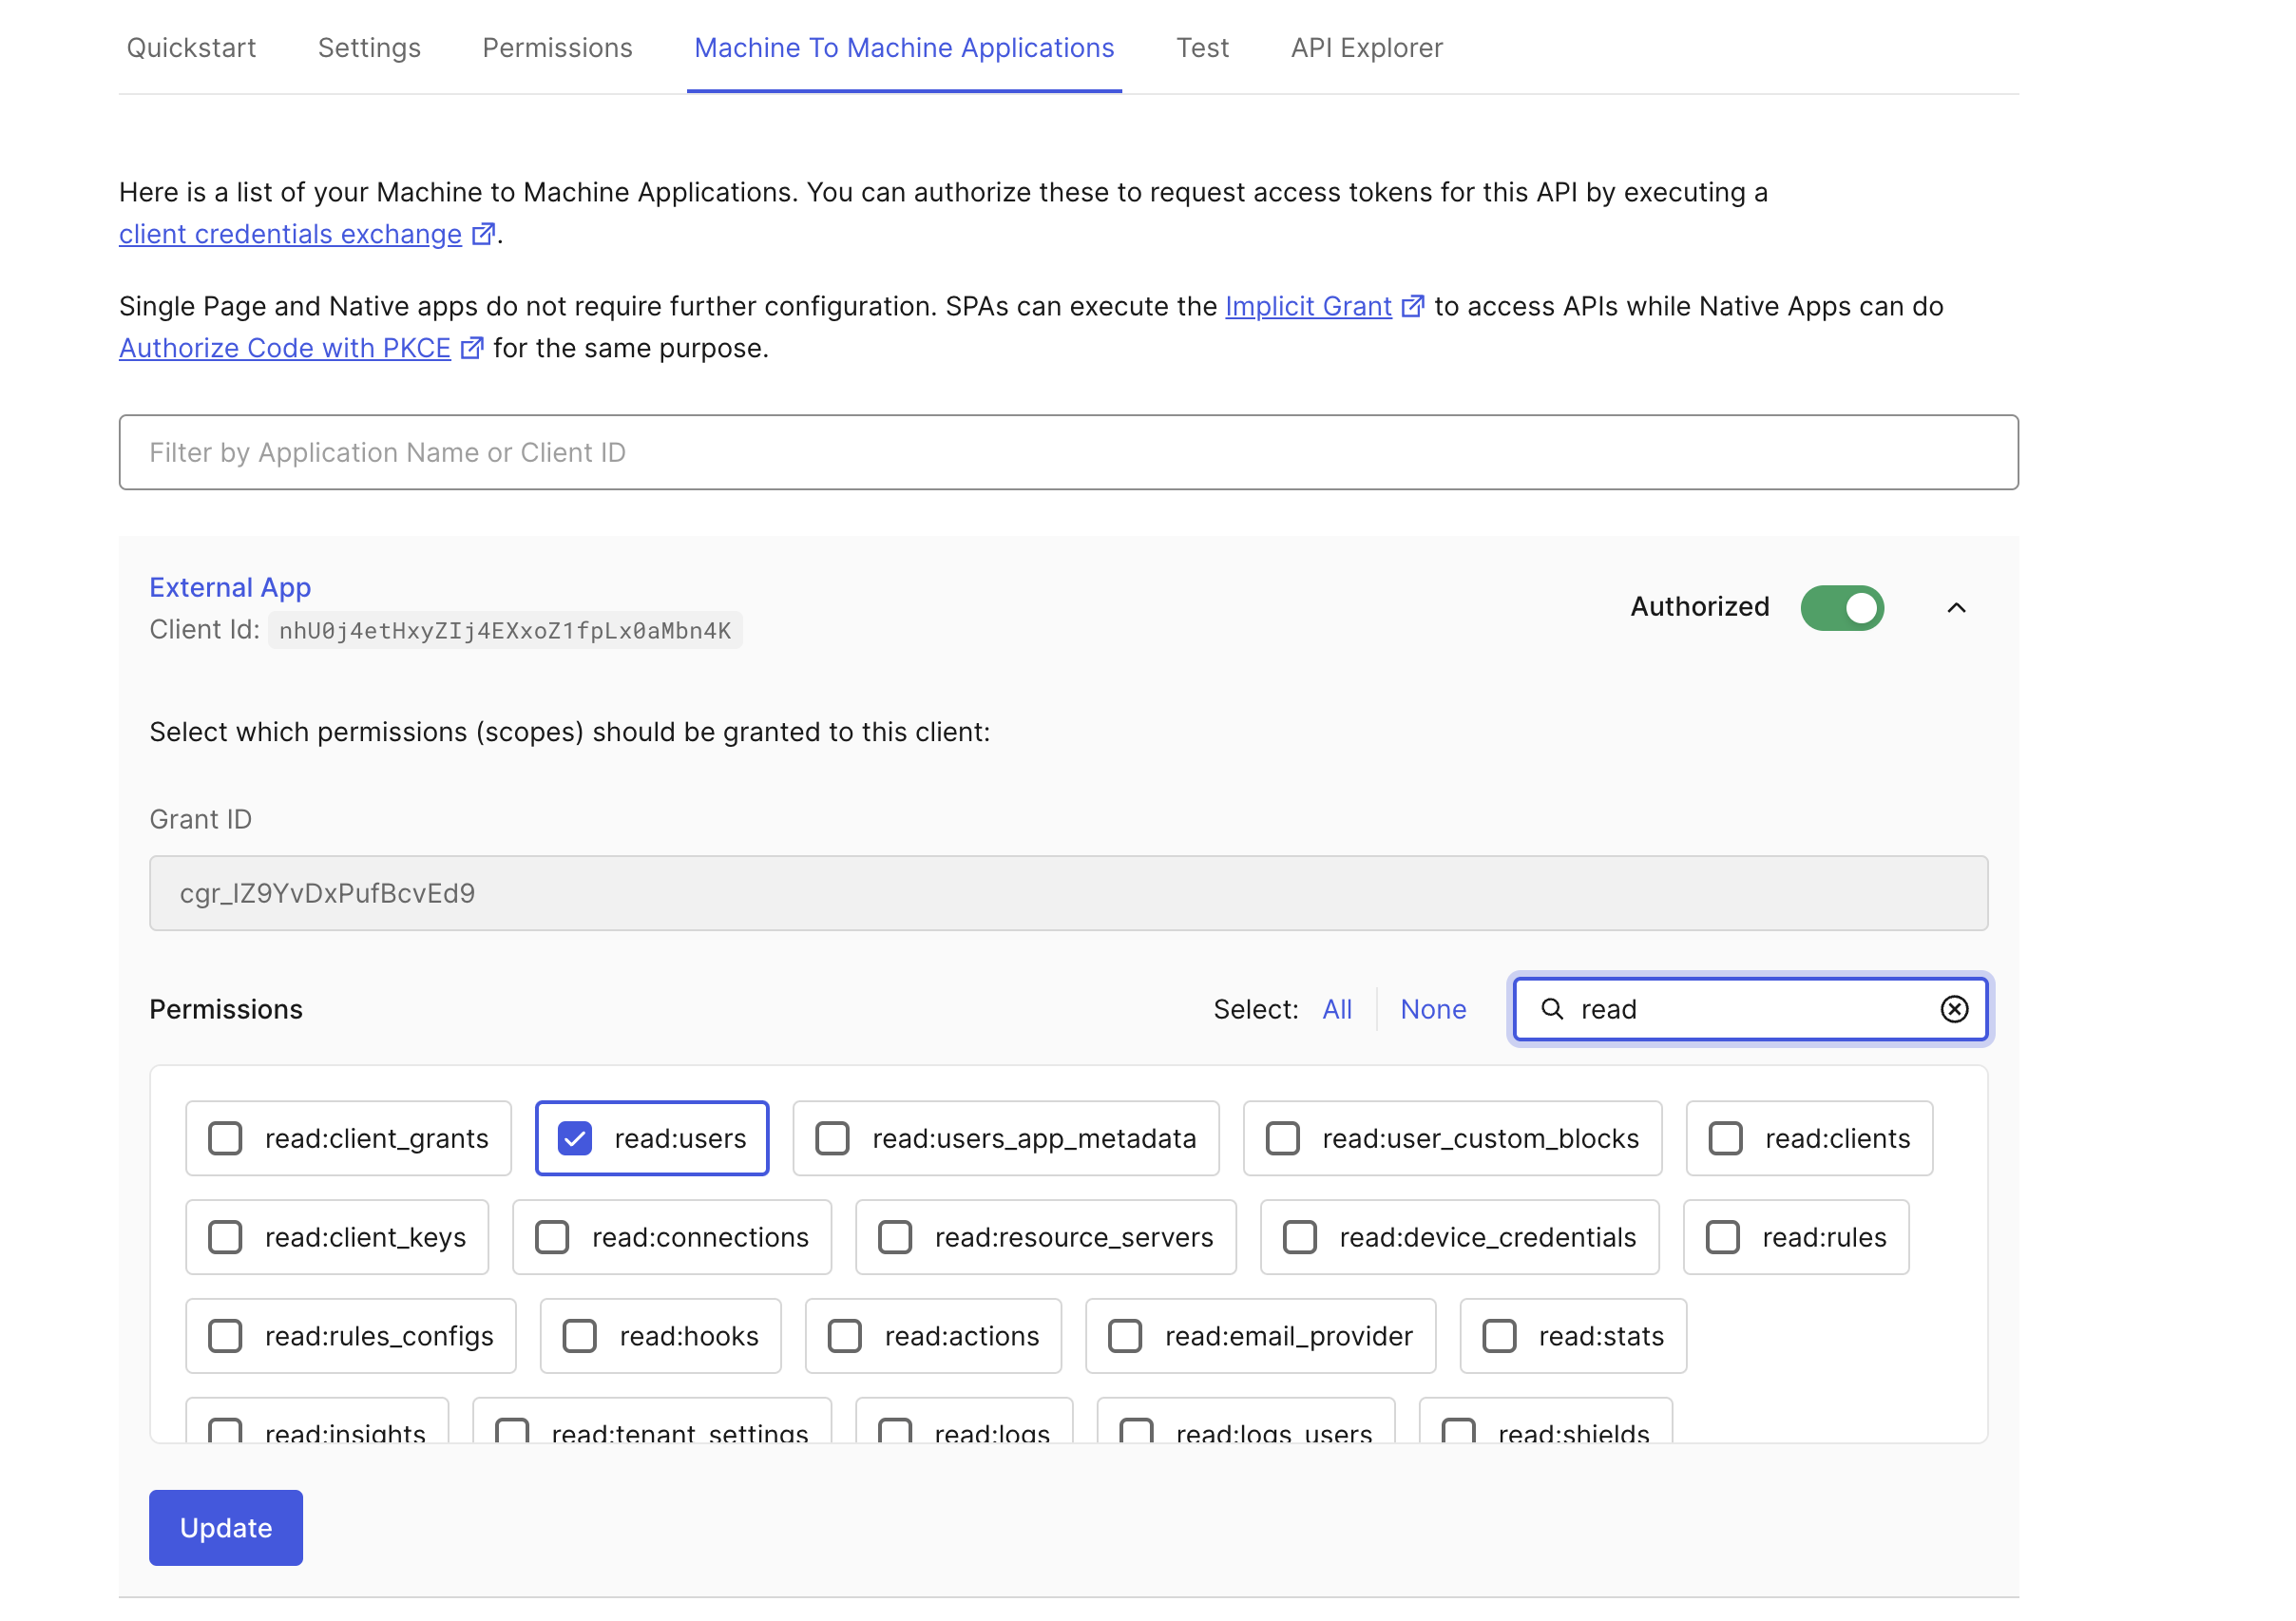Viewport: 2296px width, 1621px height.
Task: Click the magnifier icon in permissions search
Action: 1551,1009
